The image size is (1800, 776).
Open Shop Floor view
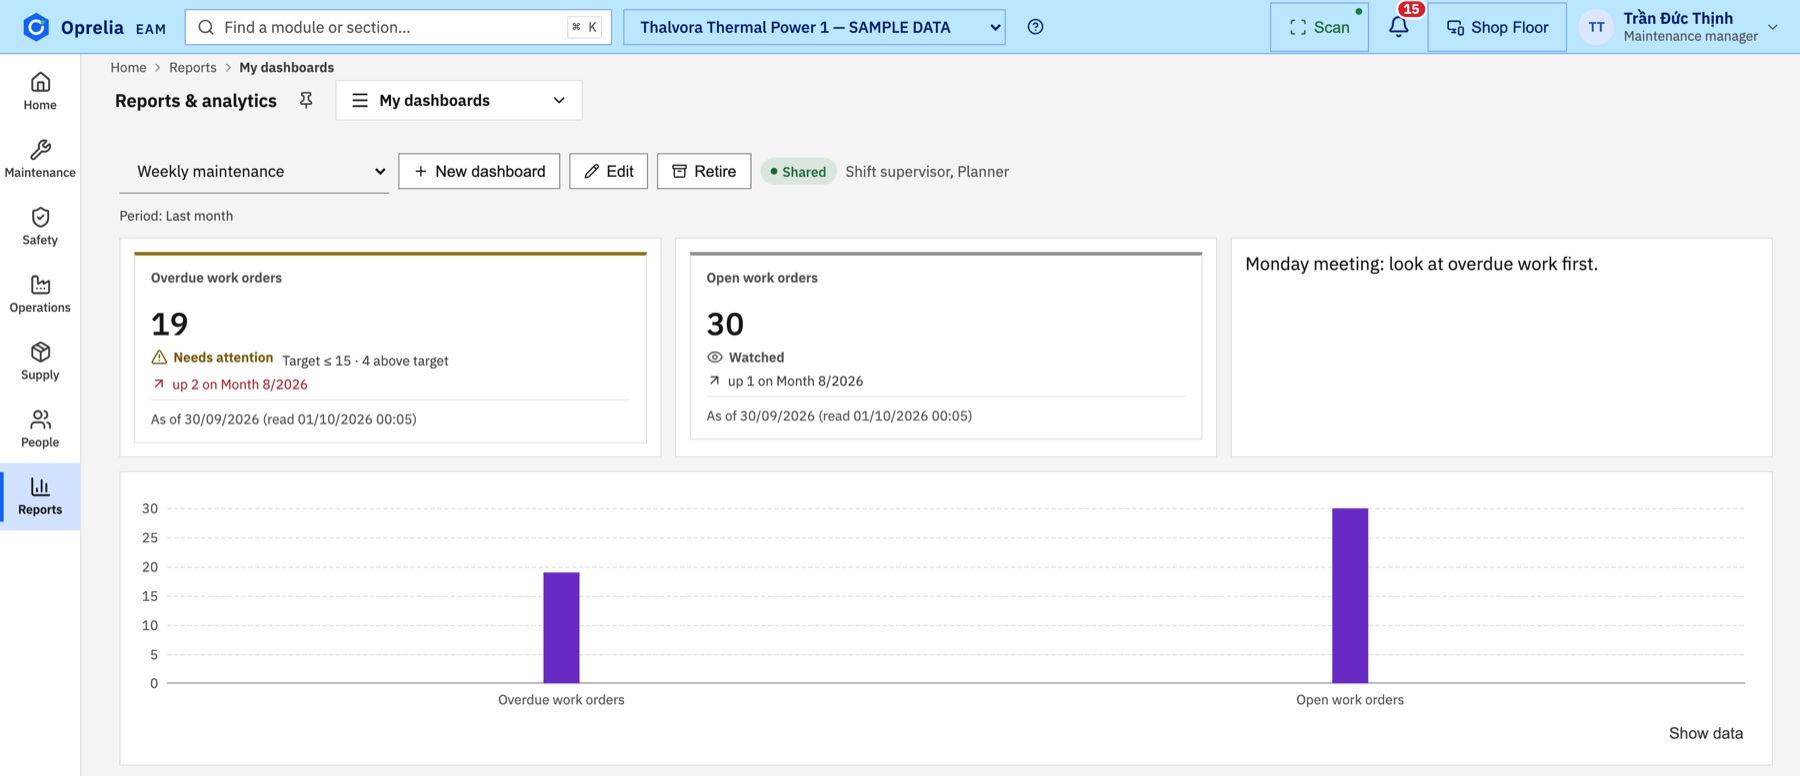tap(1497, 27)
